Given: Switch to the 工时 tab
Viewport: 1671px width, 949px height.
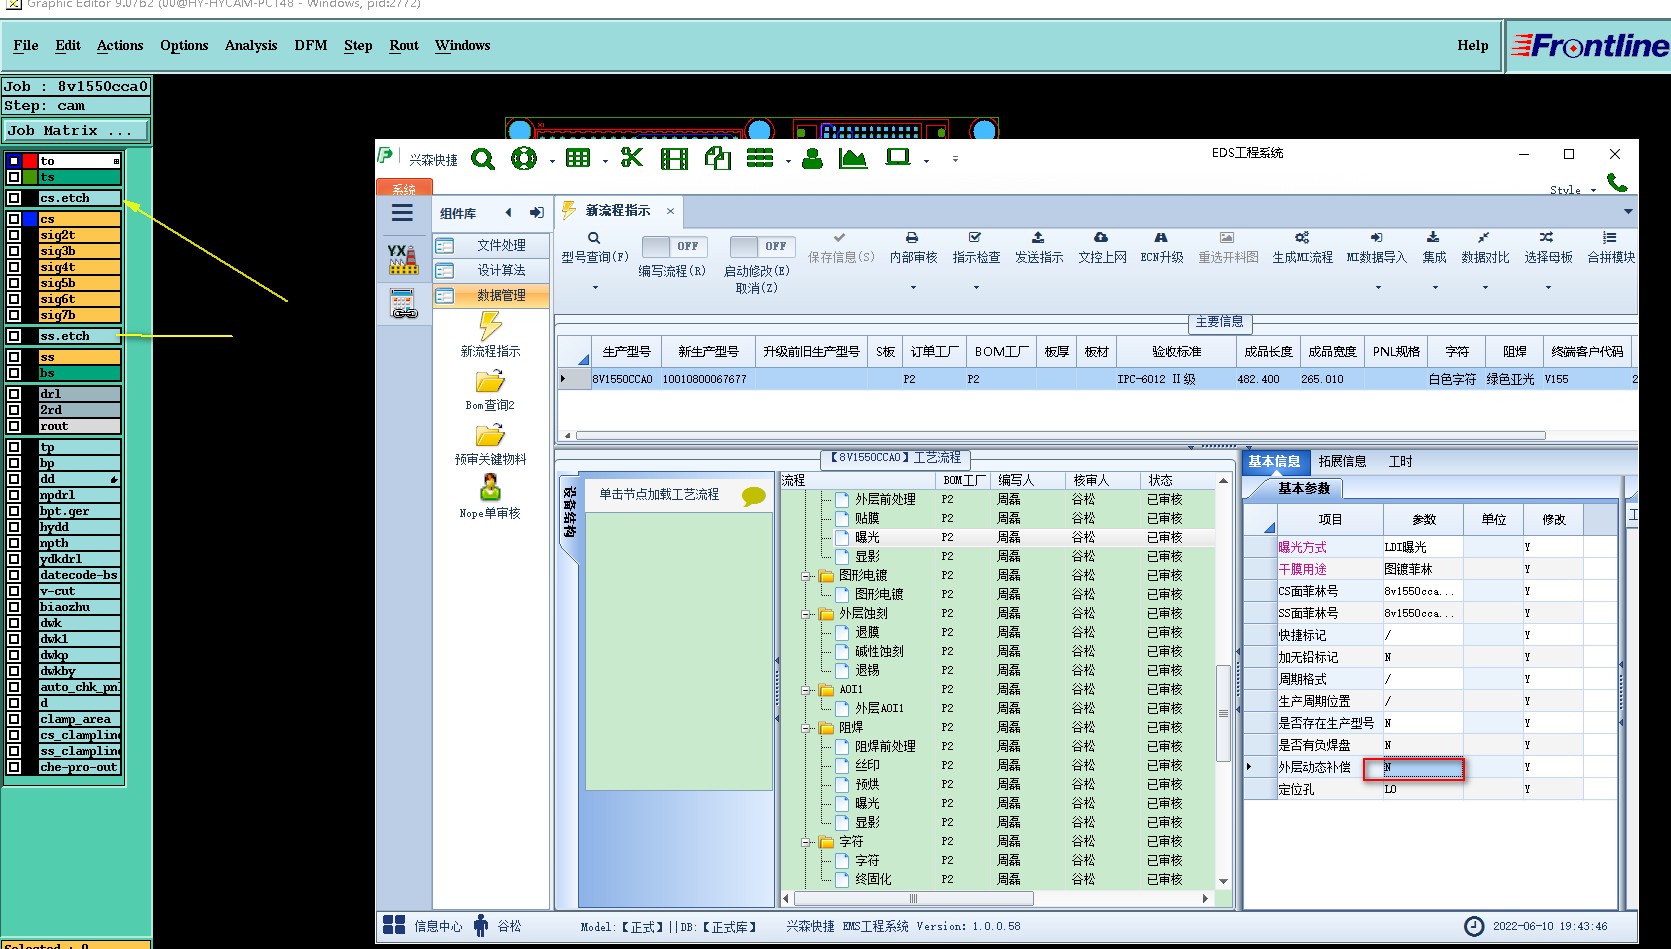Looking at the screenshot, I should click(1400, 461).
